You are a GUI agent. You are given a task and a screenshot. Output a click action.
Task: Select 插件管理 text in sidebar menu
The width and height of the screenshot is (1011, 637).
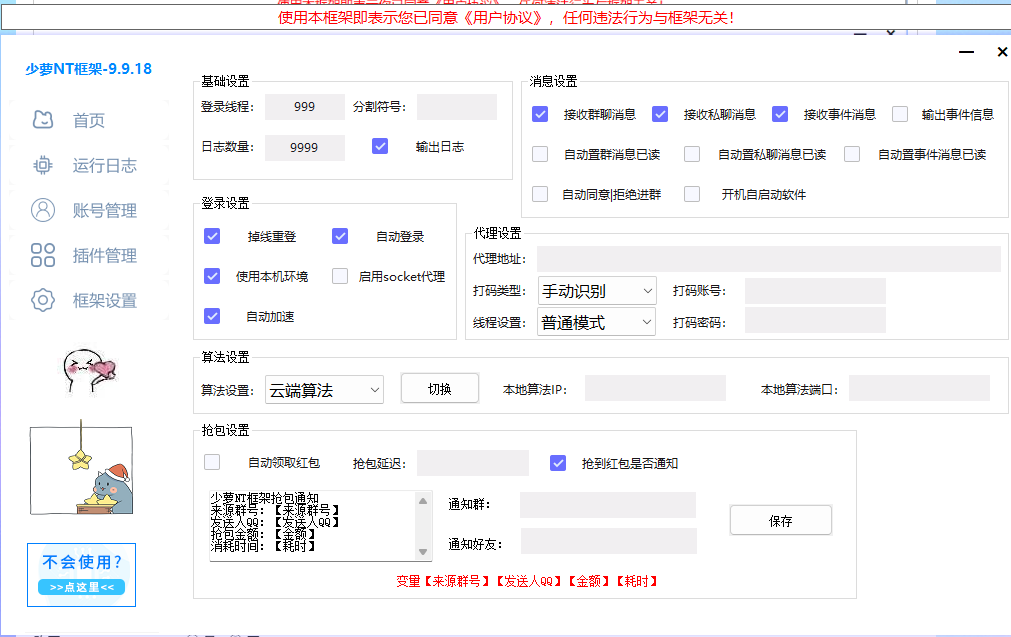coord(105,256)
